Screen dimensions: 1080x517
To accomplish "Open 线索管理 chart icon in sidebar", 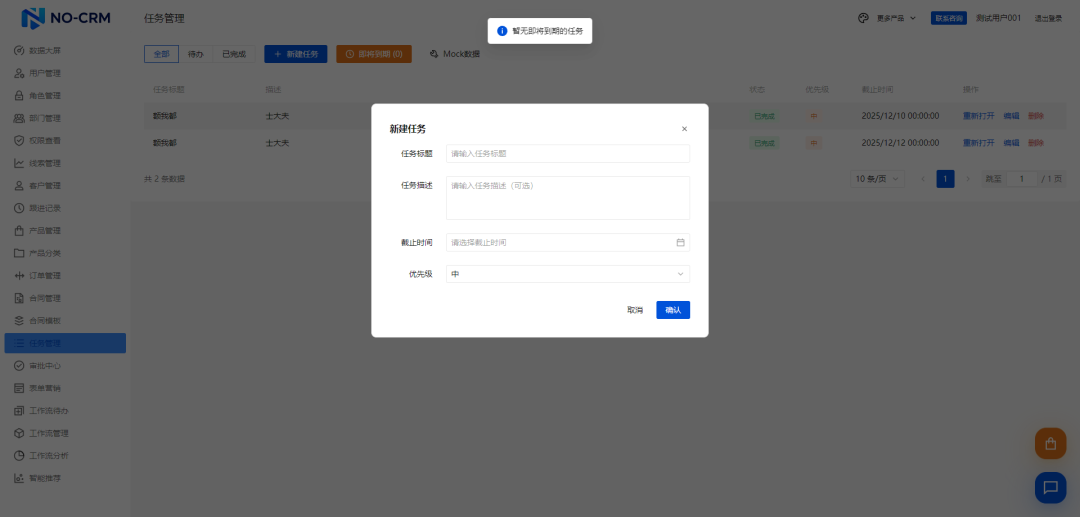I will 19,163.
